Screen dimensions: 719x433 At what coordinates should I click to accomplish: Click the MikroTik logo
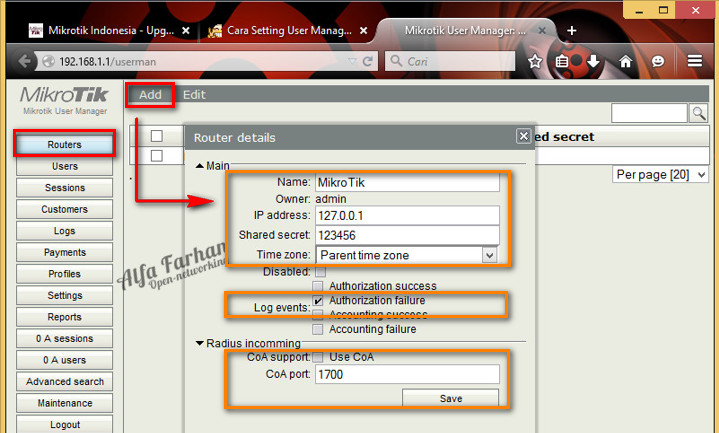click(64, 95)
